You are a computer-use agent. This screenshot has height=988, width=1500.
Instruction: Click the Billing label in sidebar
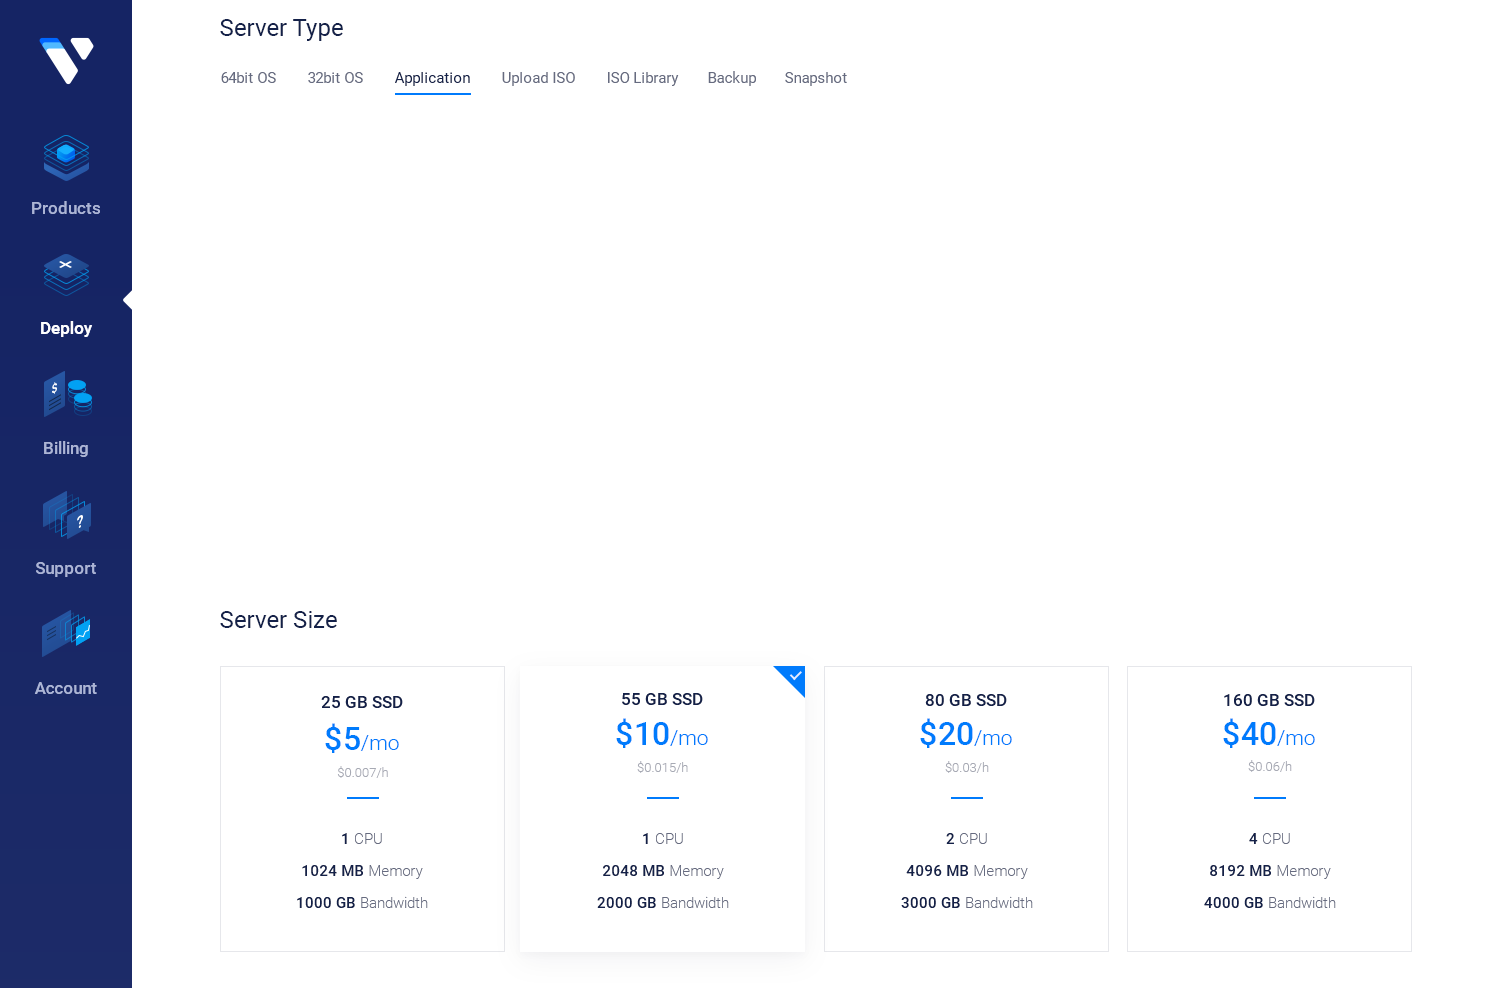click(66, 448)
